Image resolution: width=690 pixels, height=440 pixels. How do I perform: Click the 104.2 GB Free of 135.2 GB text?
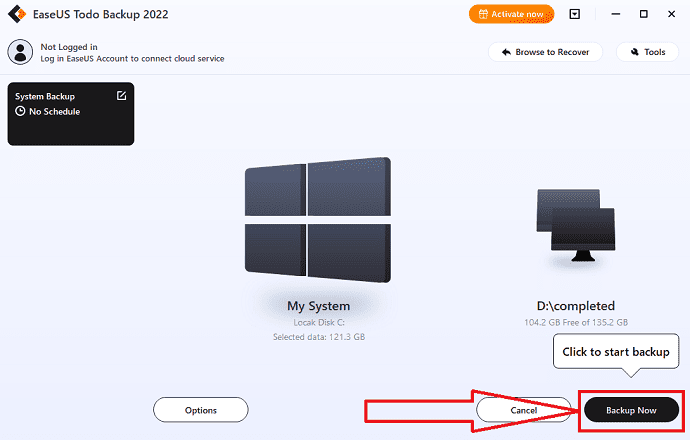coord(576,323)
